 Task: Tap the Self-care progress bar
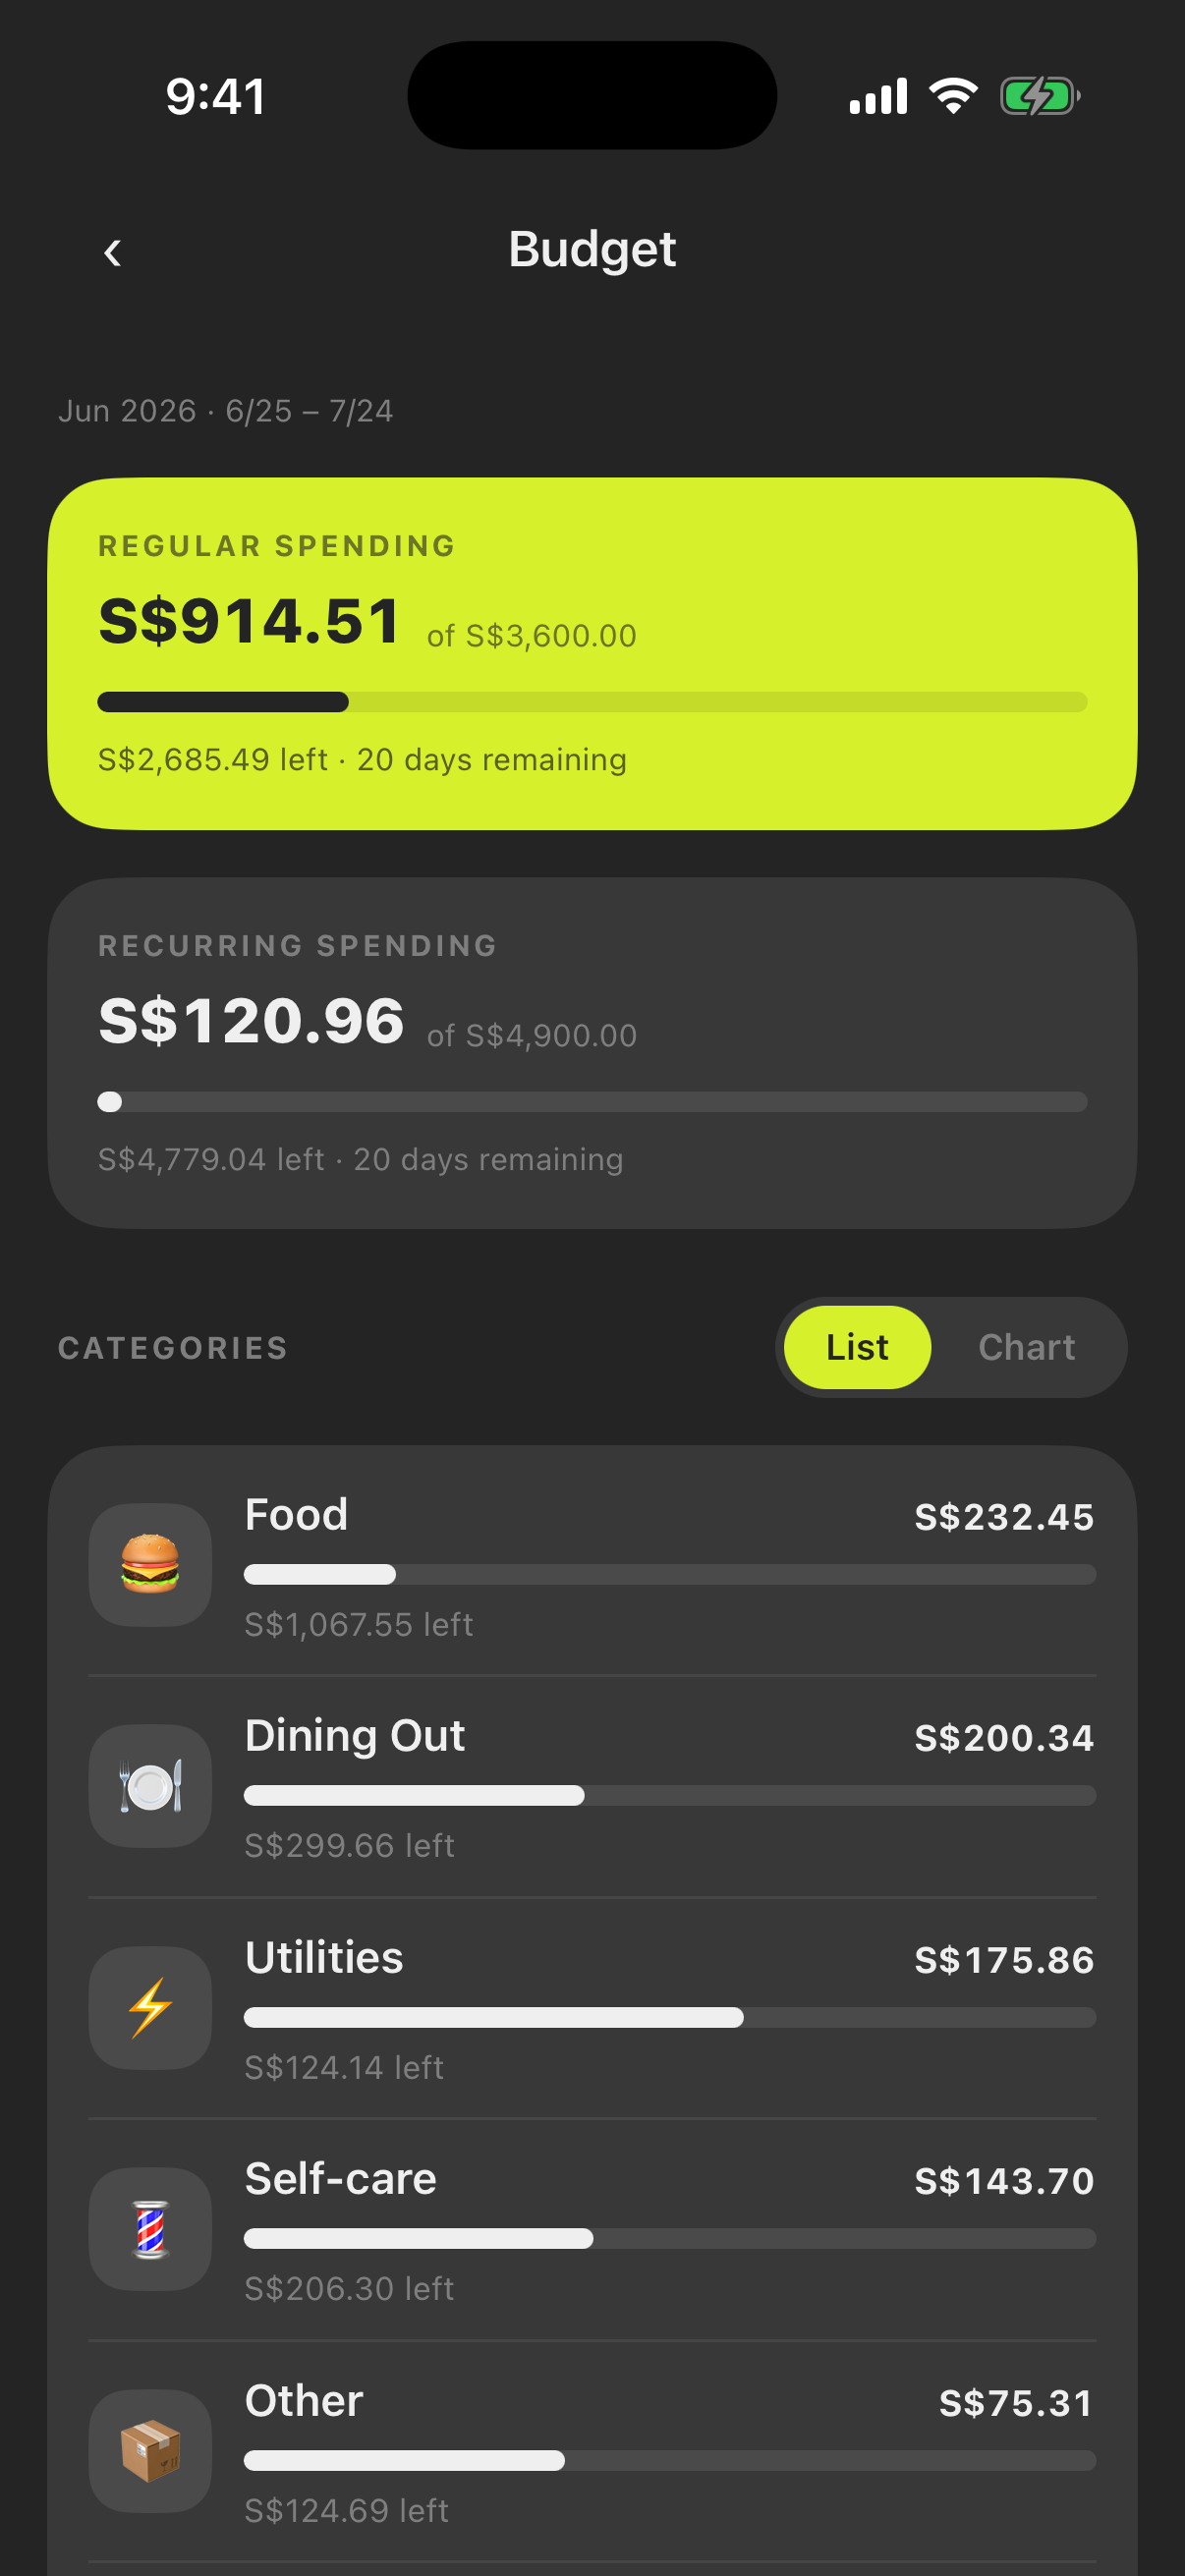click(670, 2238)
